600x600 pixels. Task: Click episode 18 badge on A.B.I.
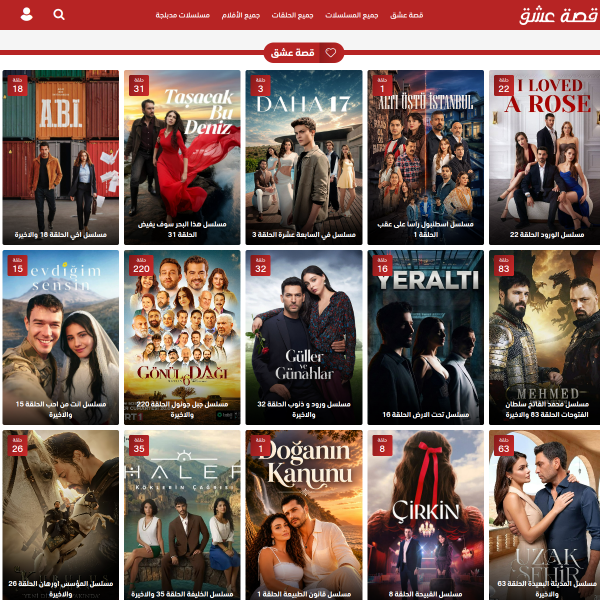click(18, 85)
